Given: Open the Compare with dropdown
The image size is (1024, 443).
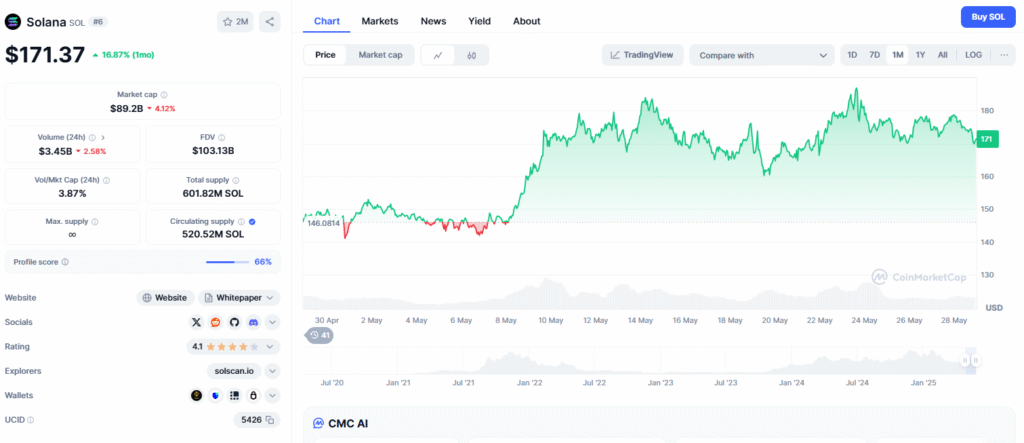Looking at the screenshot, I should click(x=761, y=55).
